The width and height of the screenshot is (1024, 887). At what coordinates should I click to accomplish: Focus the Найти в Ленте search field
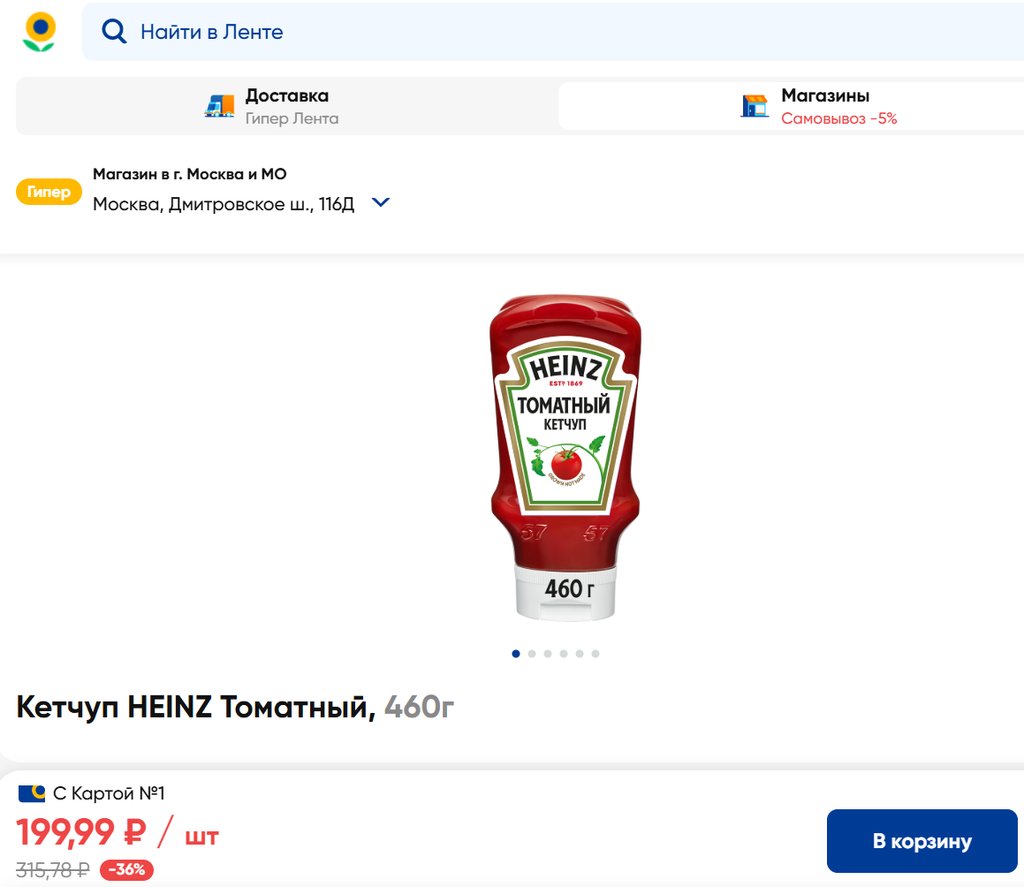coord(552,31)
